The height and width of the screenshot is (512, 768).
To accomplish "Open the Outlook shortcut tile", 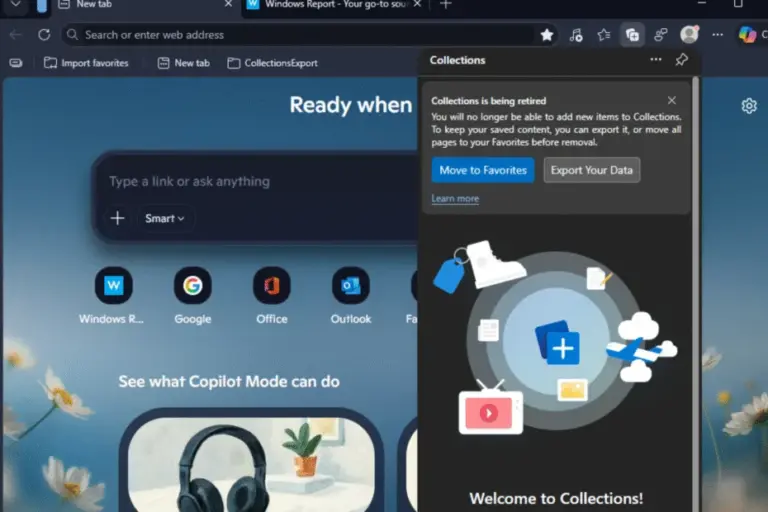I will [350, 286].
